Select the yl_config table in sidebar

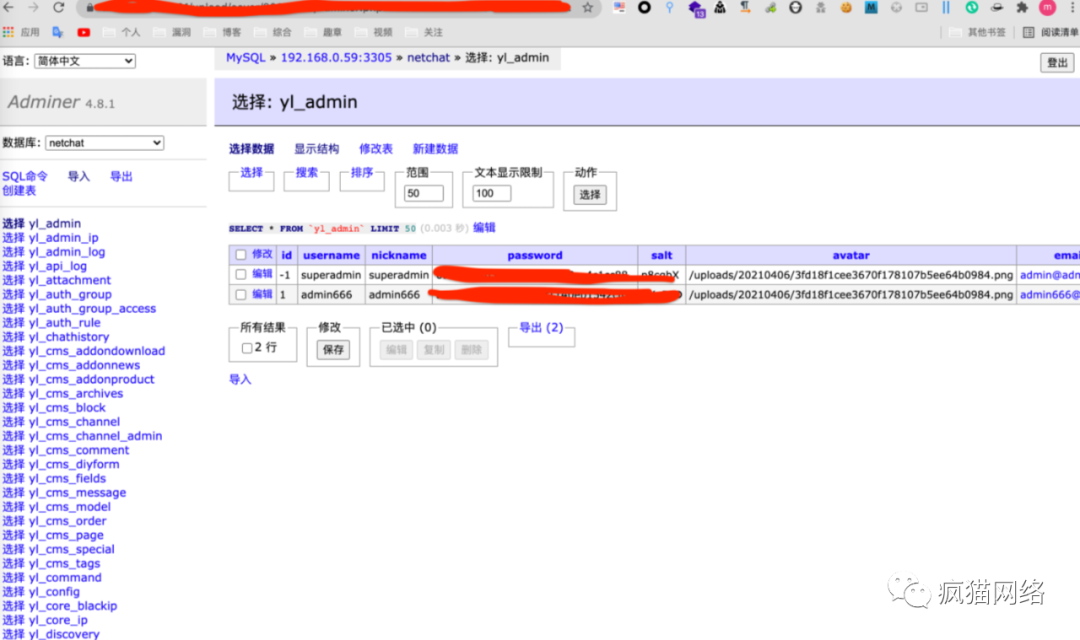pos(54,592)
